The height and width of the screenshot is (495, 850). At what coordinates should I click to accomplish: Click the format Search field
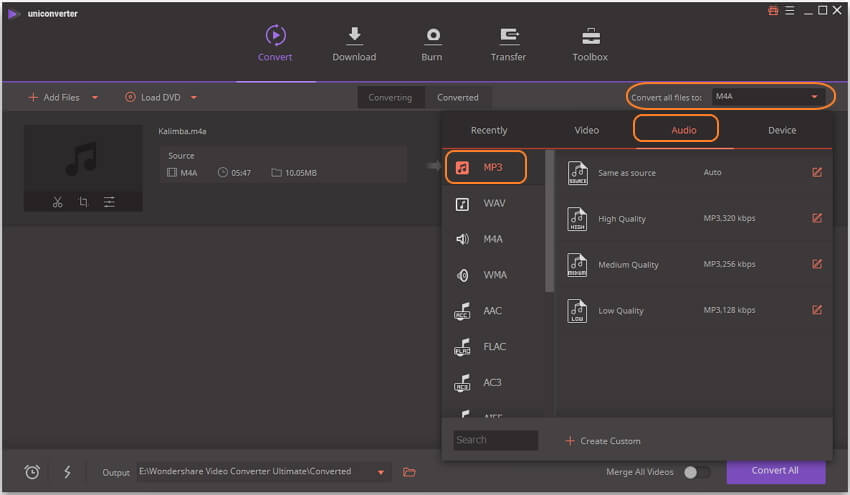[x=495, y=440]
